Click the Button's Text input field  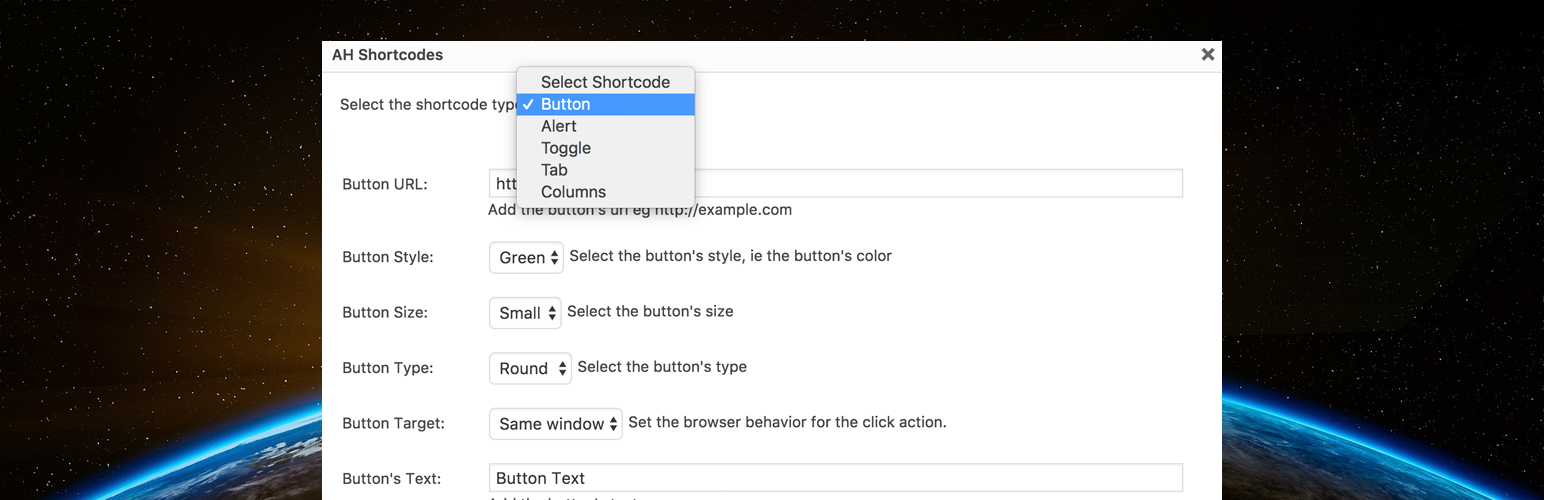[836, 478]
